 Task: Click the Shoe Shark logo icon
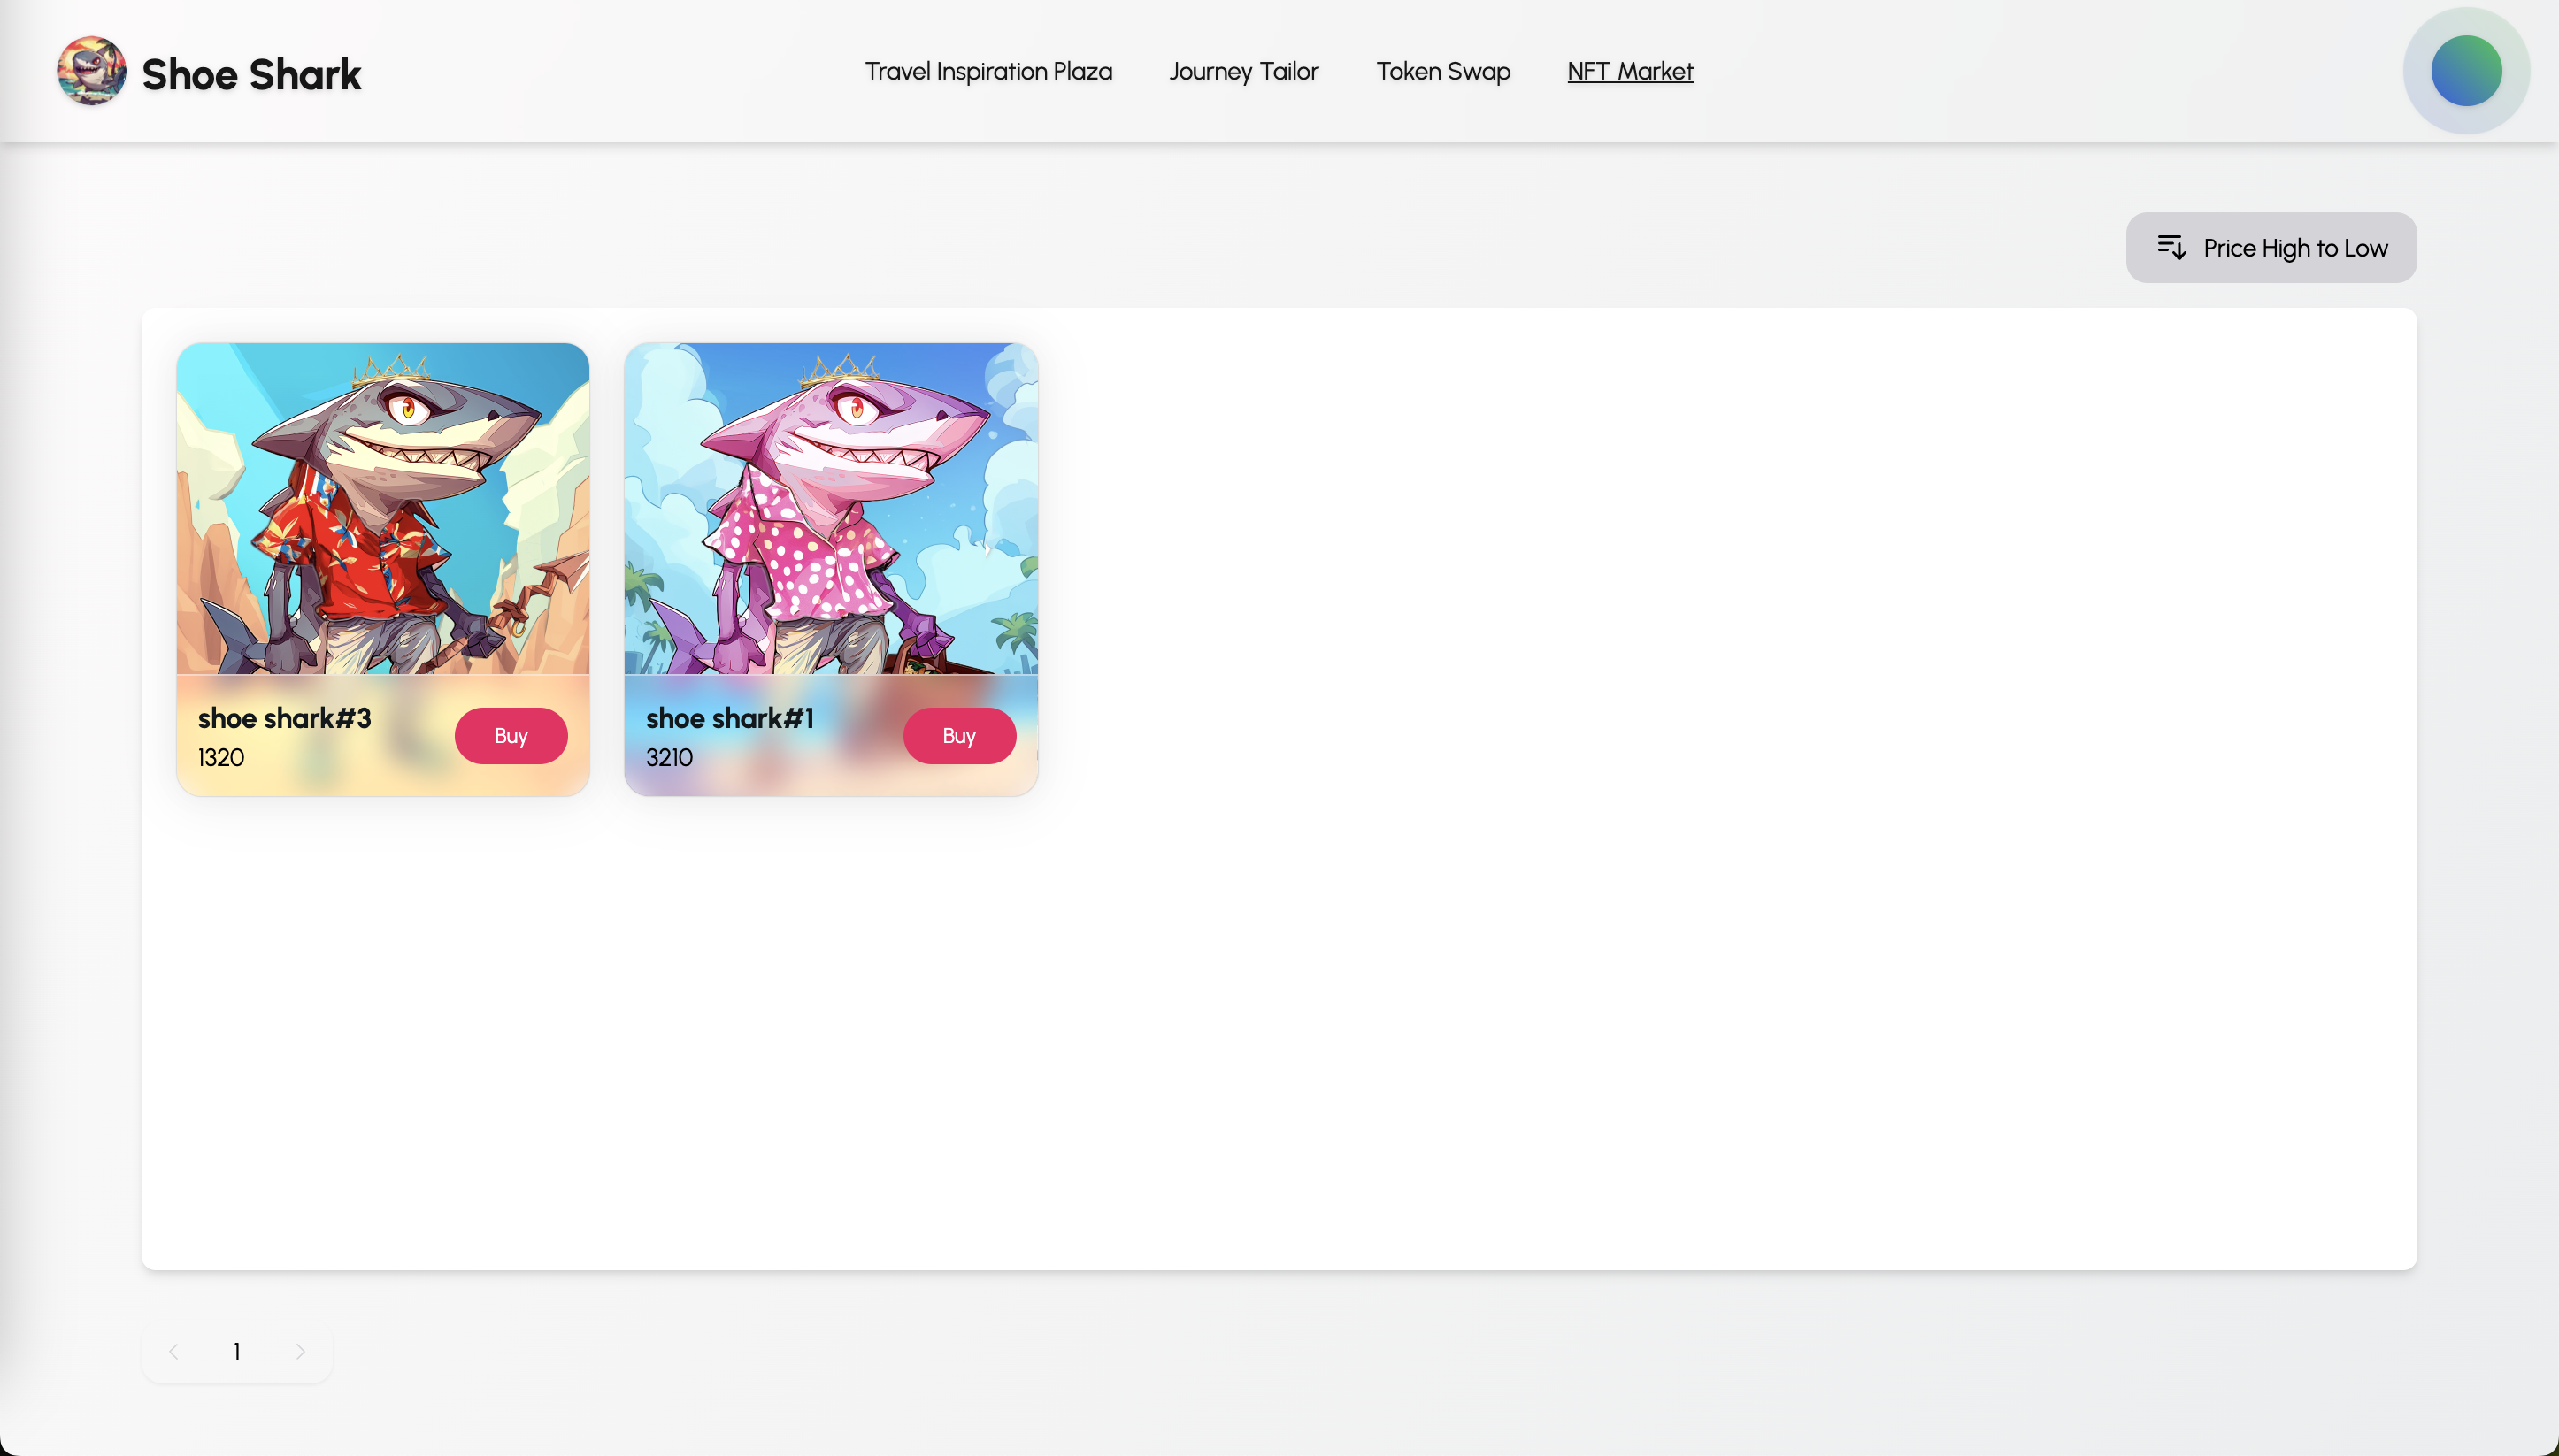pos(91,71)
